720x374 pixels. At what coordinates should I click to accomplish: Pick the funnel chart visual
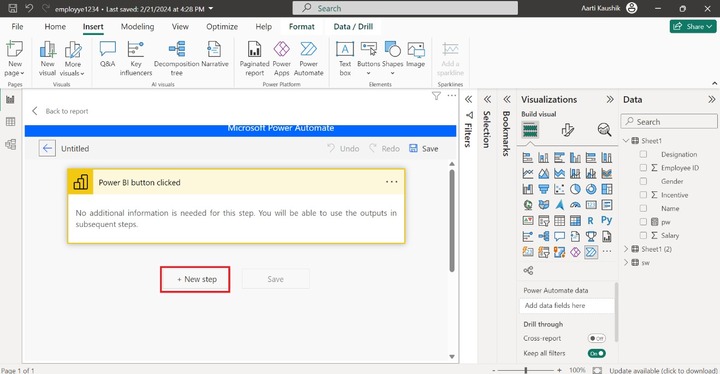point(544,189)
